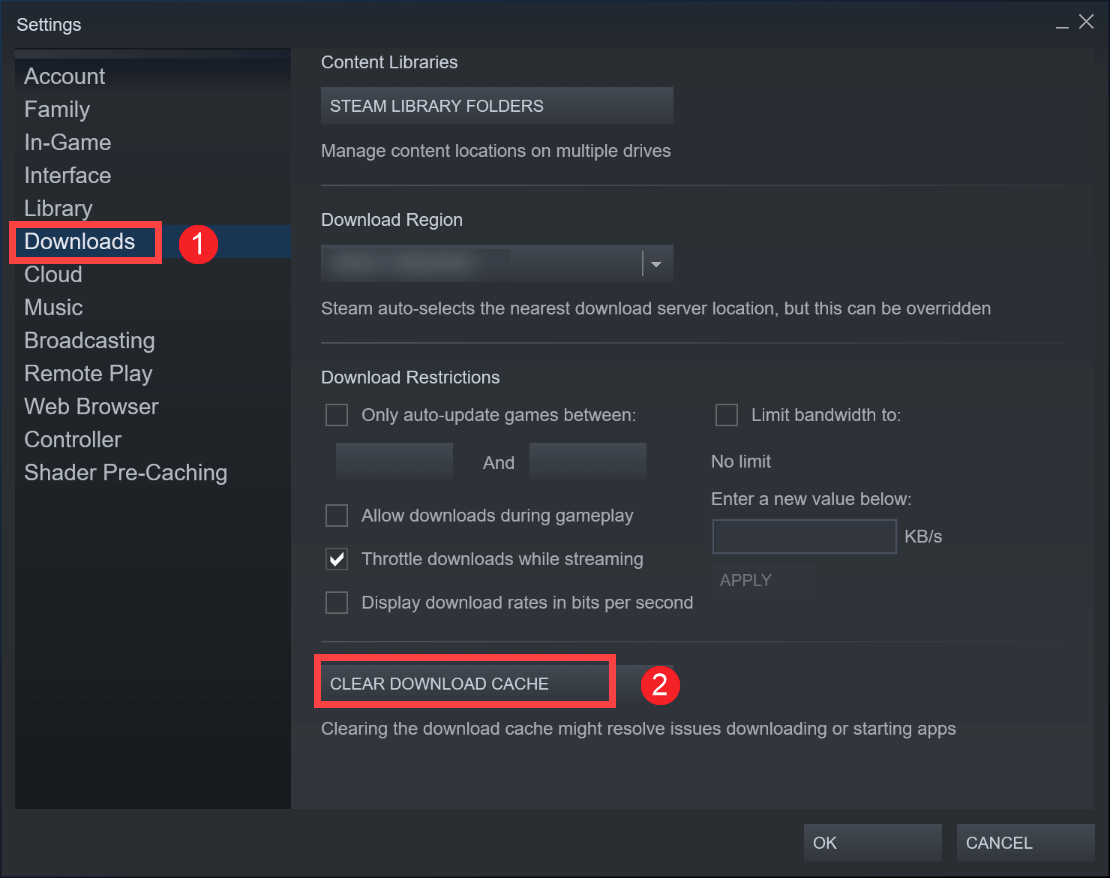Enable Only auto-update games between checkbox
This screenshot has width=1110, height=878.
pos(337,415)
